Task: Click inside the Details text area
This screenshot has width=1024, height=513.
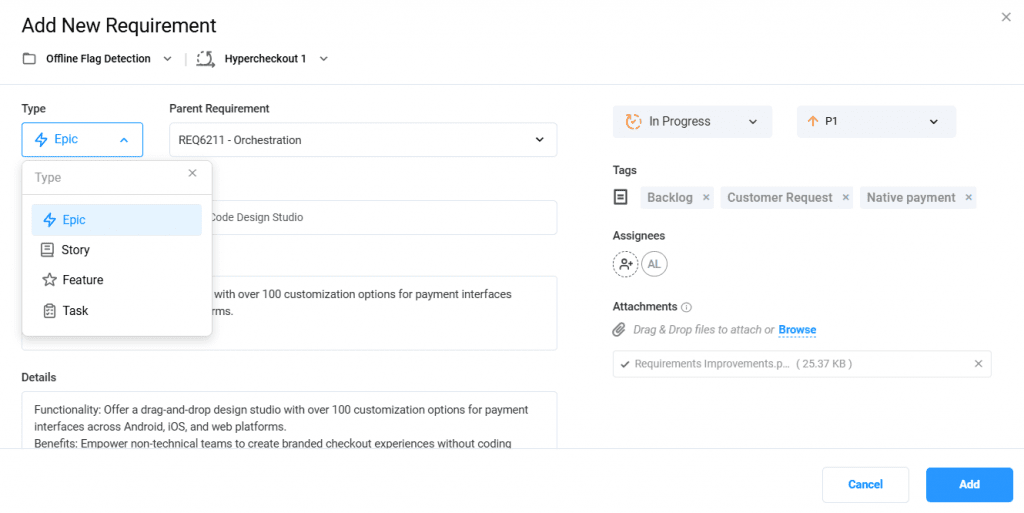Action: point(288,424)
